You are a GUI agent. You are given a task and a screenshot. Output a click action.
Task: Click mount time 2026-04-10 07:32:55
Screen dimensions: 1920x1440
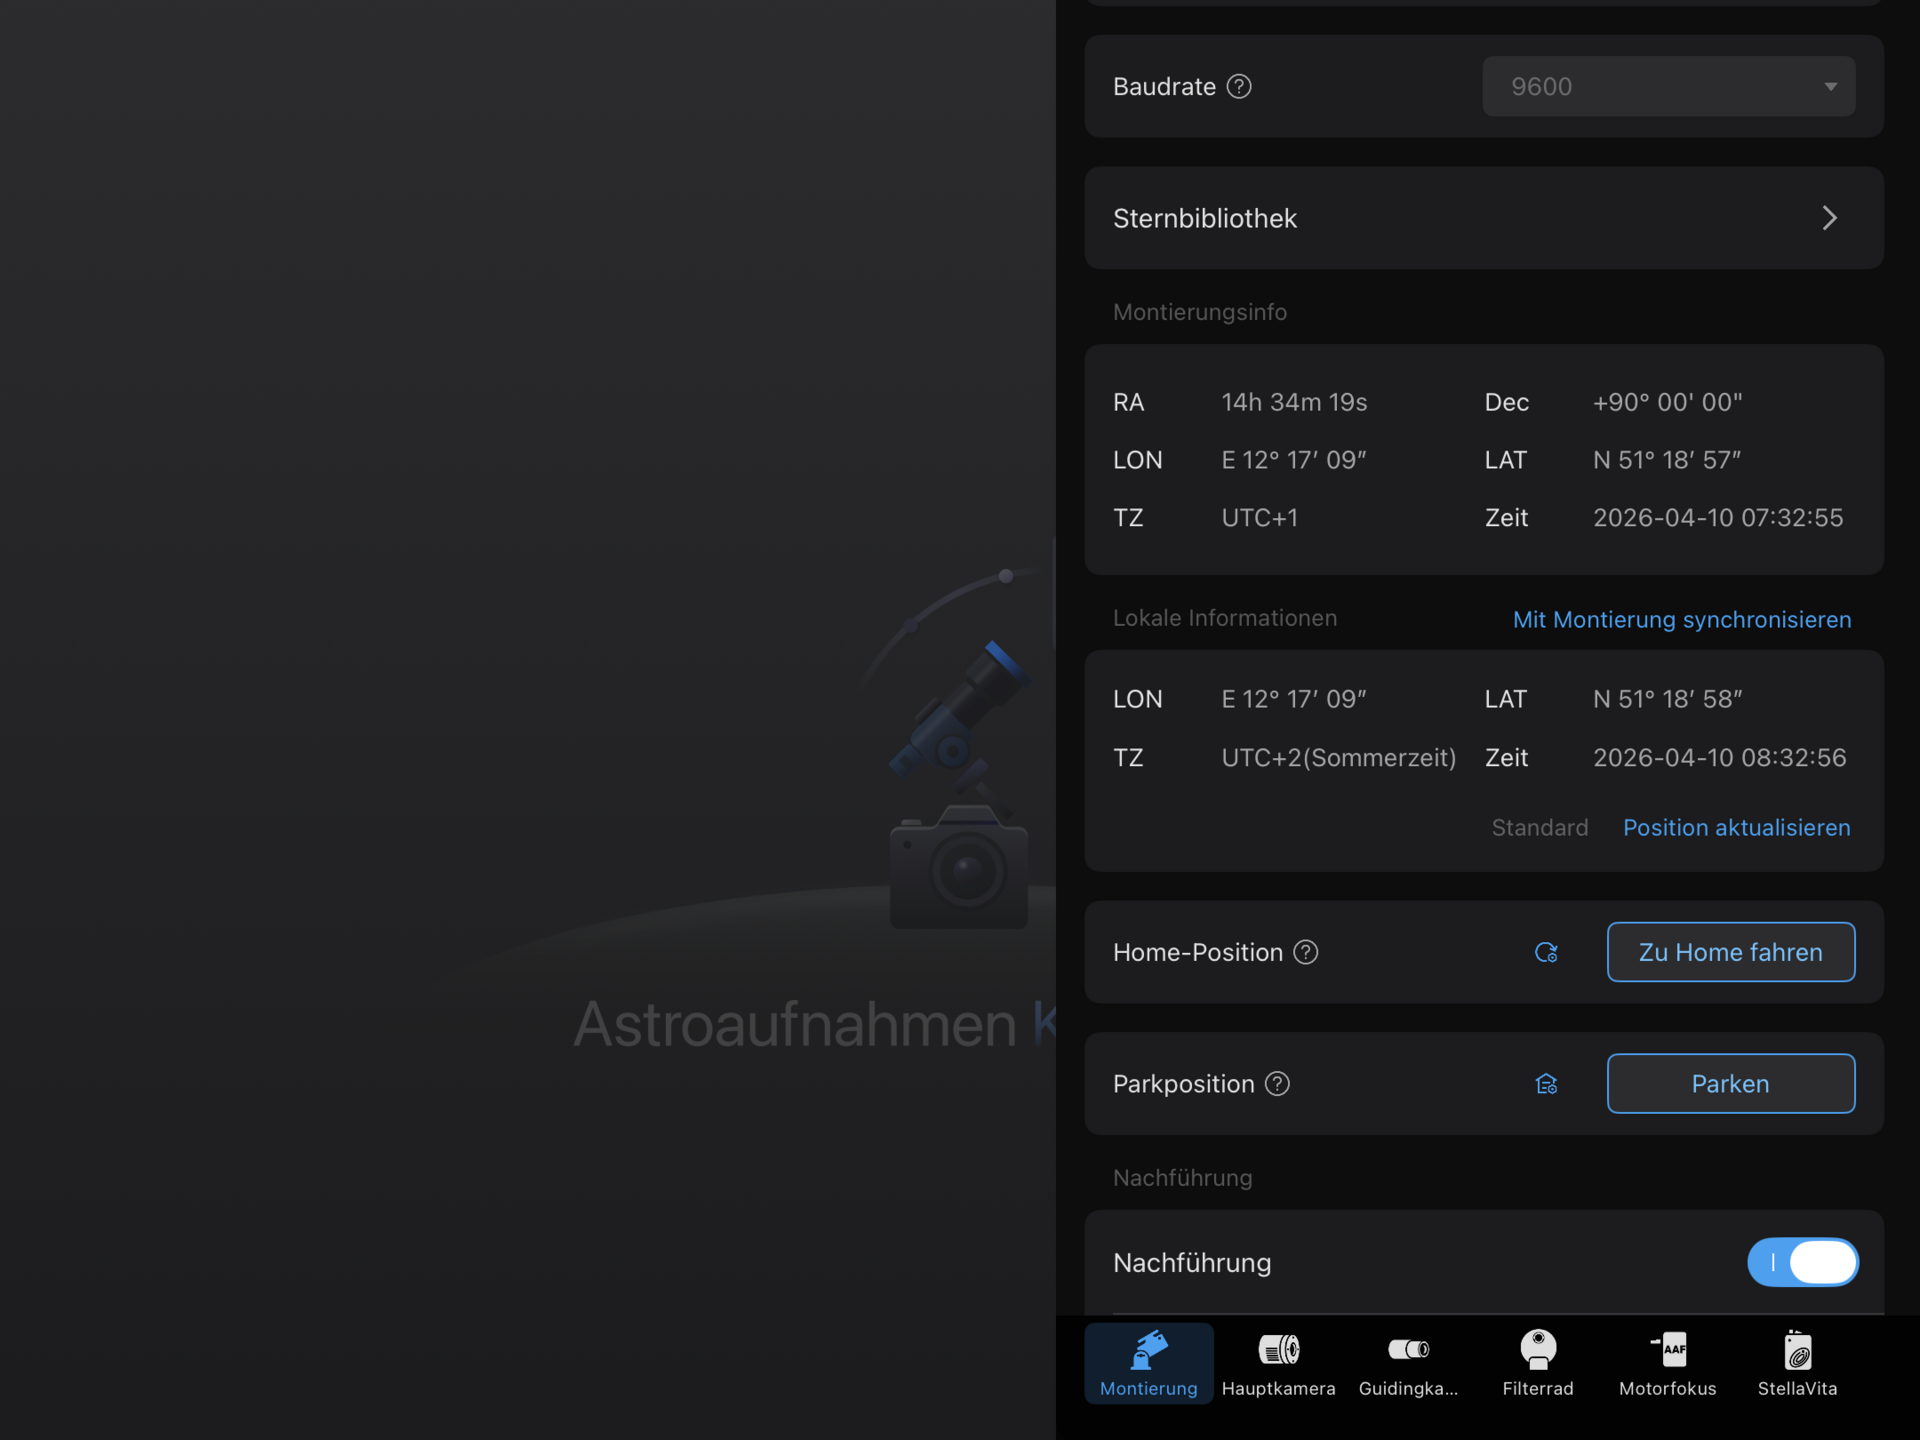coord(1718,518)
